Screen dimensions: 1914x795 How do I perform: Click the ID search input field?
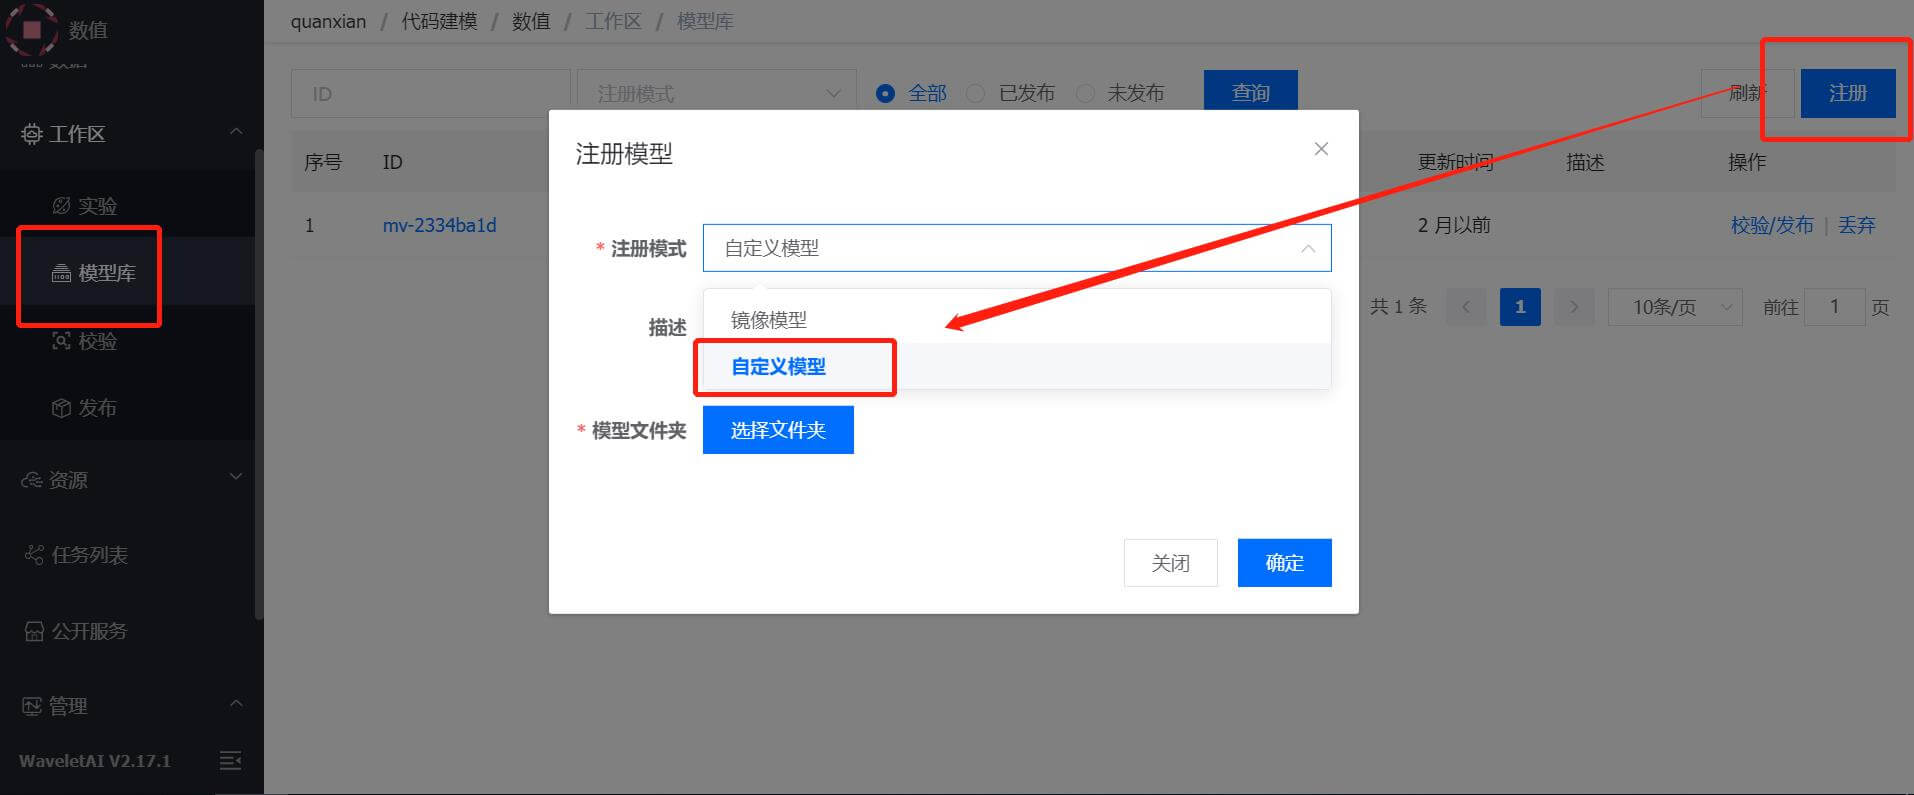(x=430, y=94)
